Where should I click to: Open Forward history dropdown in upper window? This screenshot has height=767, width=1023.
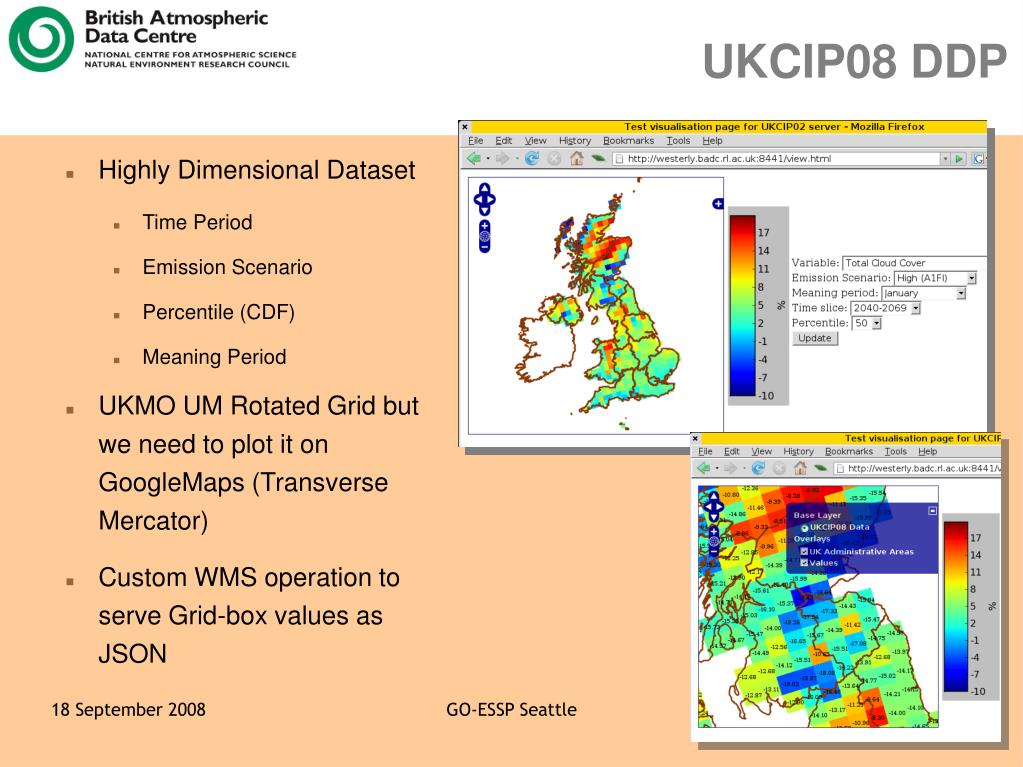coord(517,158)
